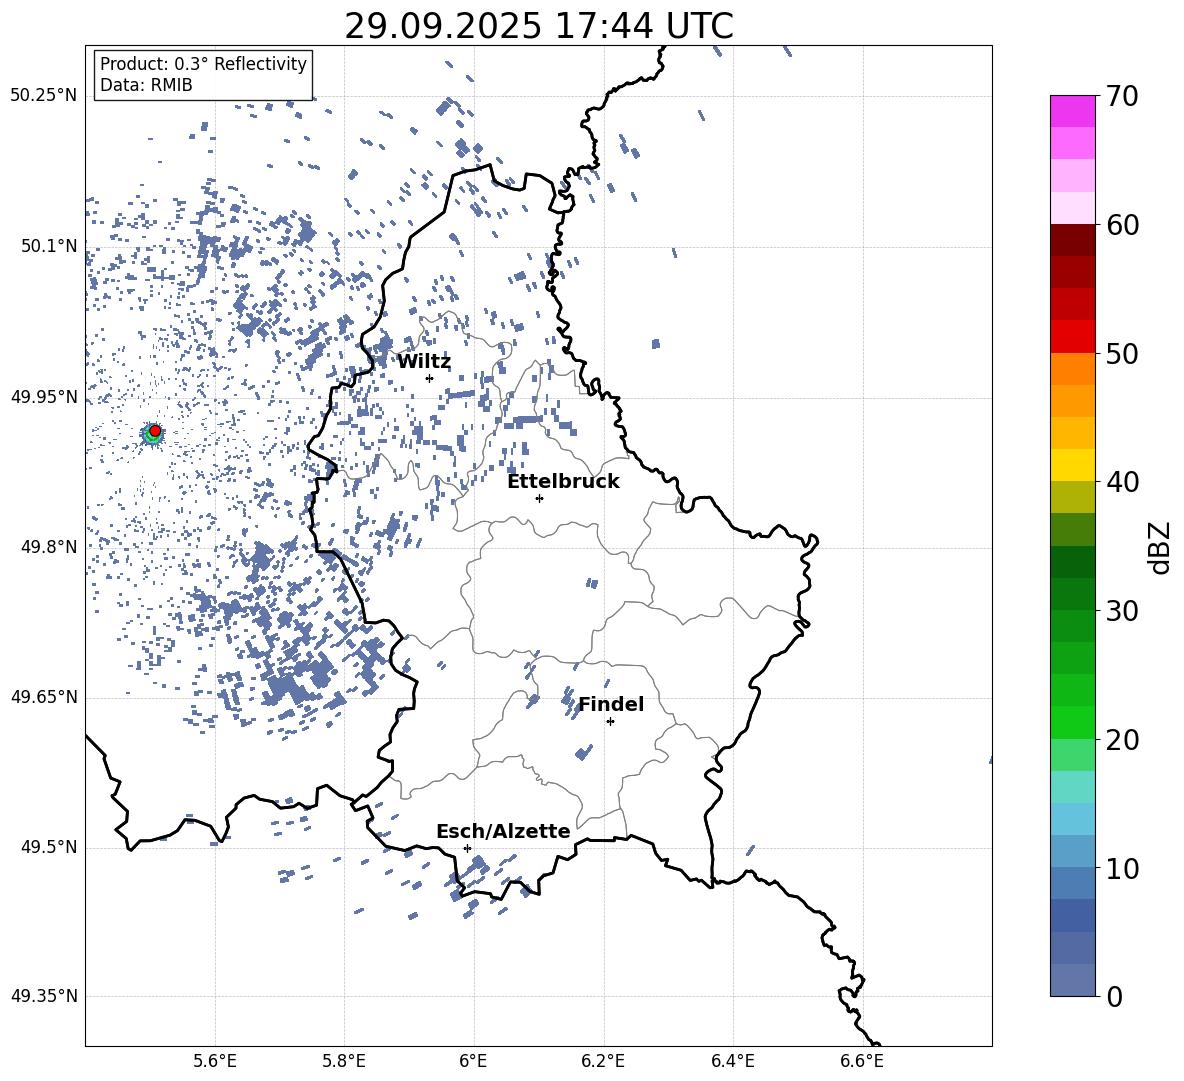Image resolution: width=1184 pixels, height=1081 pixels.
Task: Click the dark green colorbar segment near 30
Action: coord(1072,594)
